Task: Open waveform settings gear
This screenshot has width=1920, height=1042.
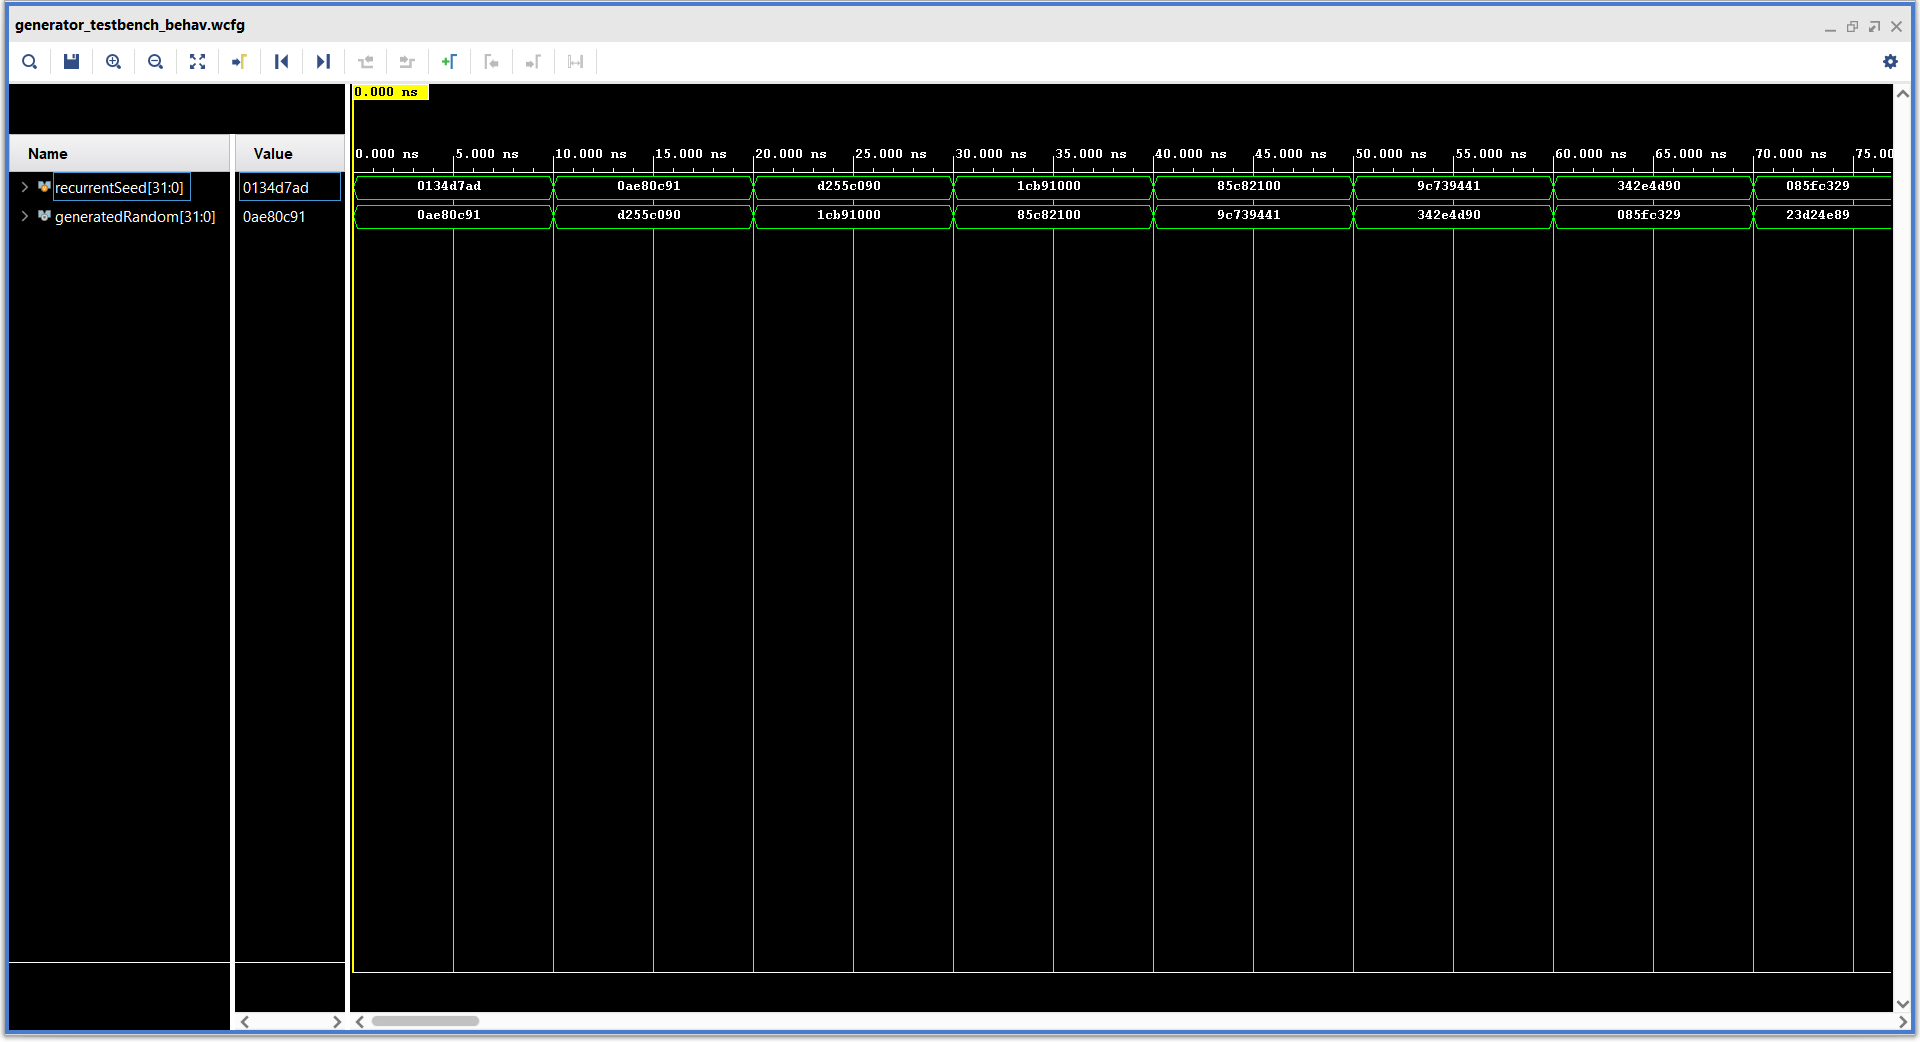Action: tap(1890, 62)
